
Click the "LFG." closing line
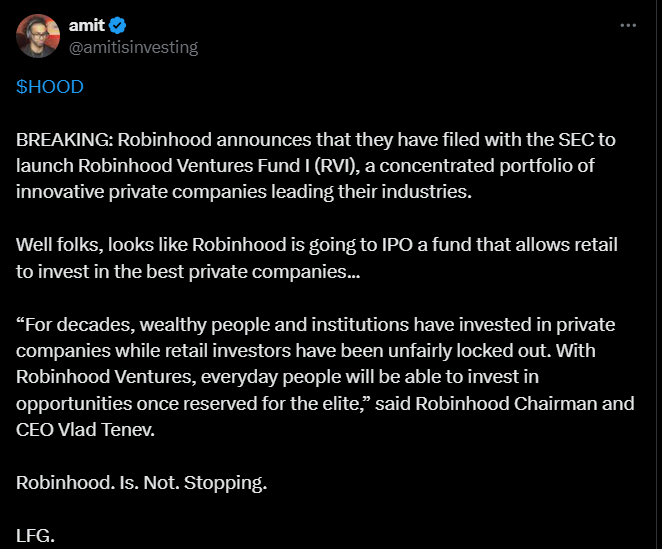coord(35,535)
